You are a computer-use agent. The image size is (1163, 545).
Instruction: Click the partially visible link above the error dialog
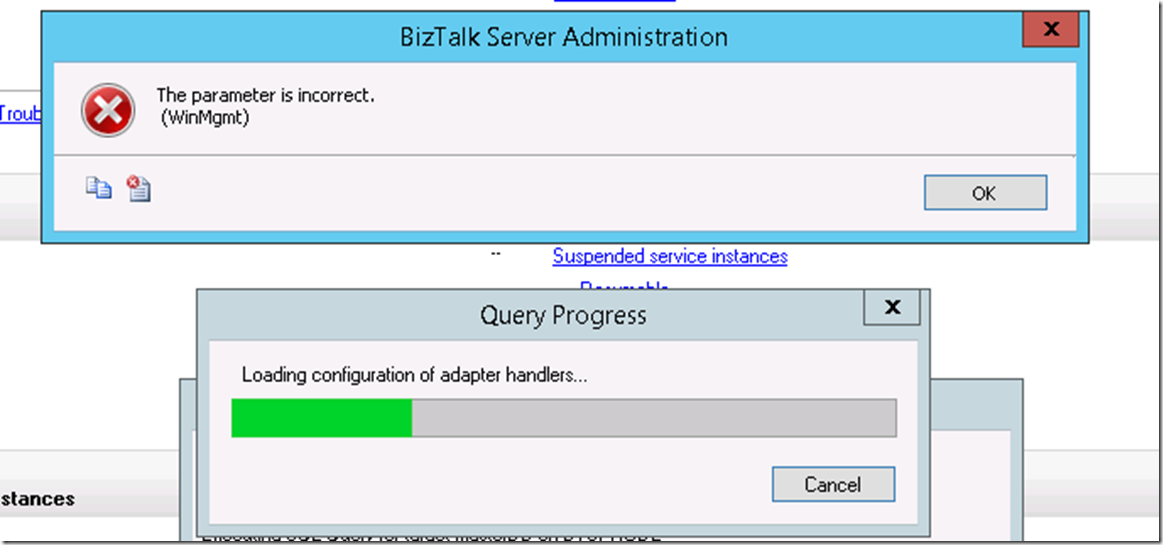coord(615,2)
